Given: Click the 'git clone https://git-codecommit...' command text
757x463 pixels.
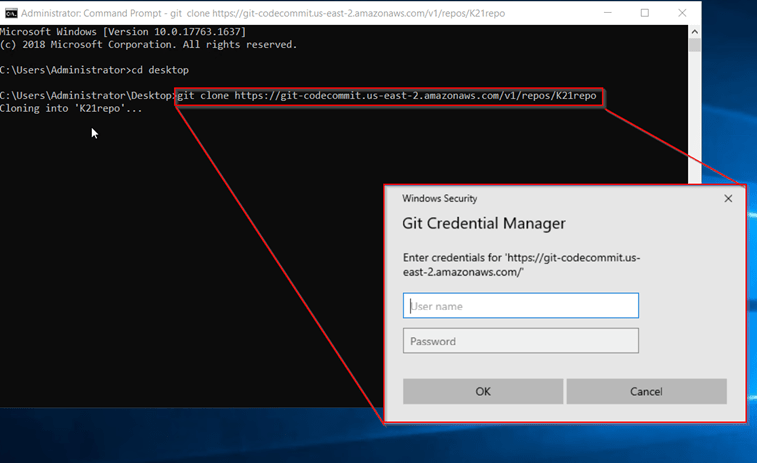Looking at the screenshot, I should pyautogui.click(x=387, y=96).
